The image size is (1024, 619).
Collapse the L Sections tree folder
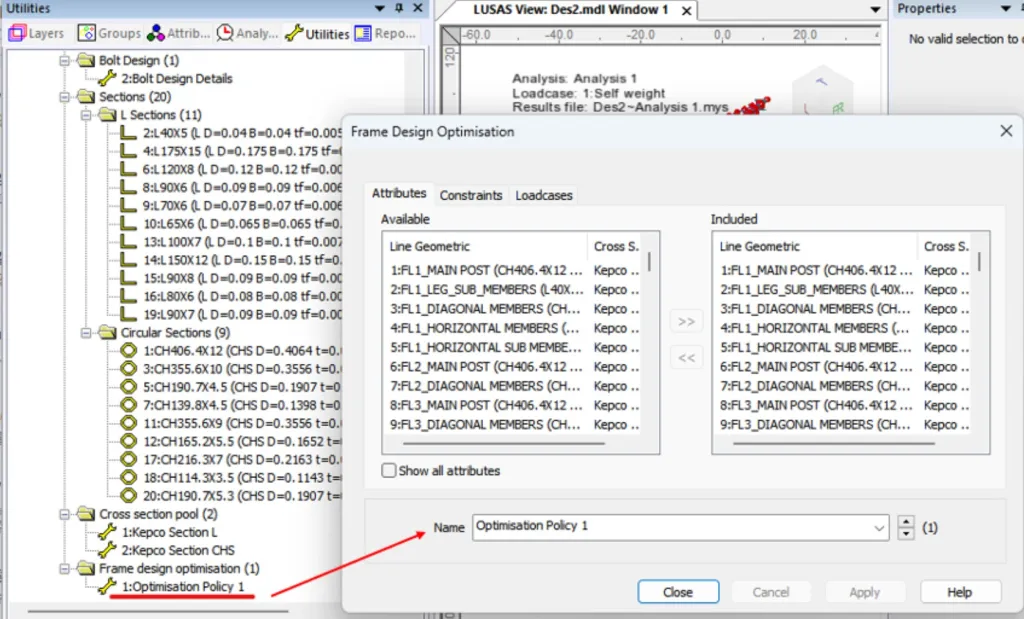88,115
